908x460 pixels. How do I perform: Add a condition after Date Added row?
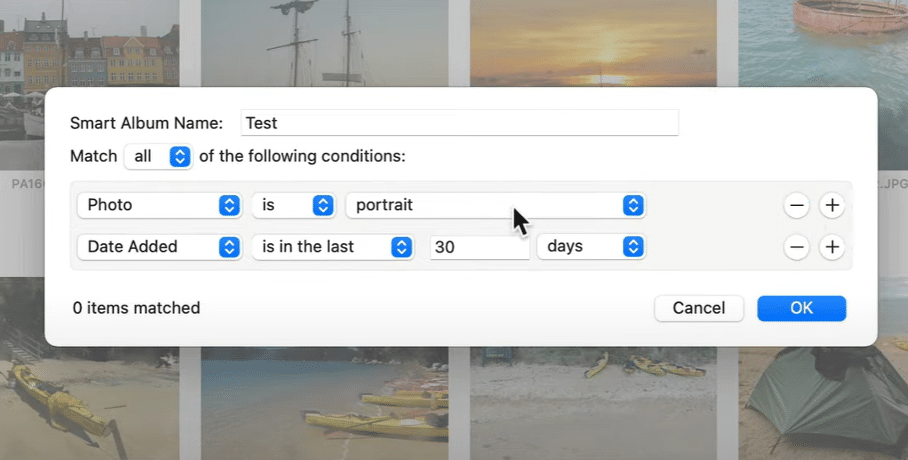point(832,247)
